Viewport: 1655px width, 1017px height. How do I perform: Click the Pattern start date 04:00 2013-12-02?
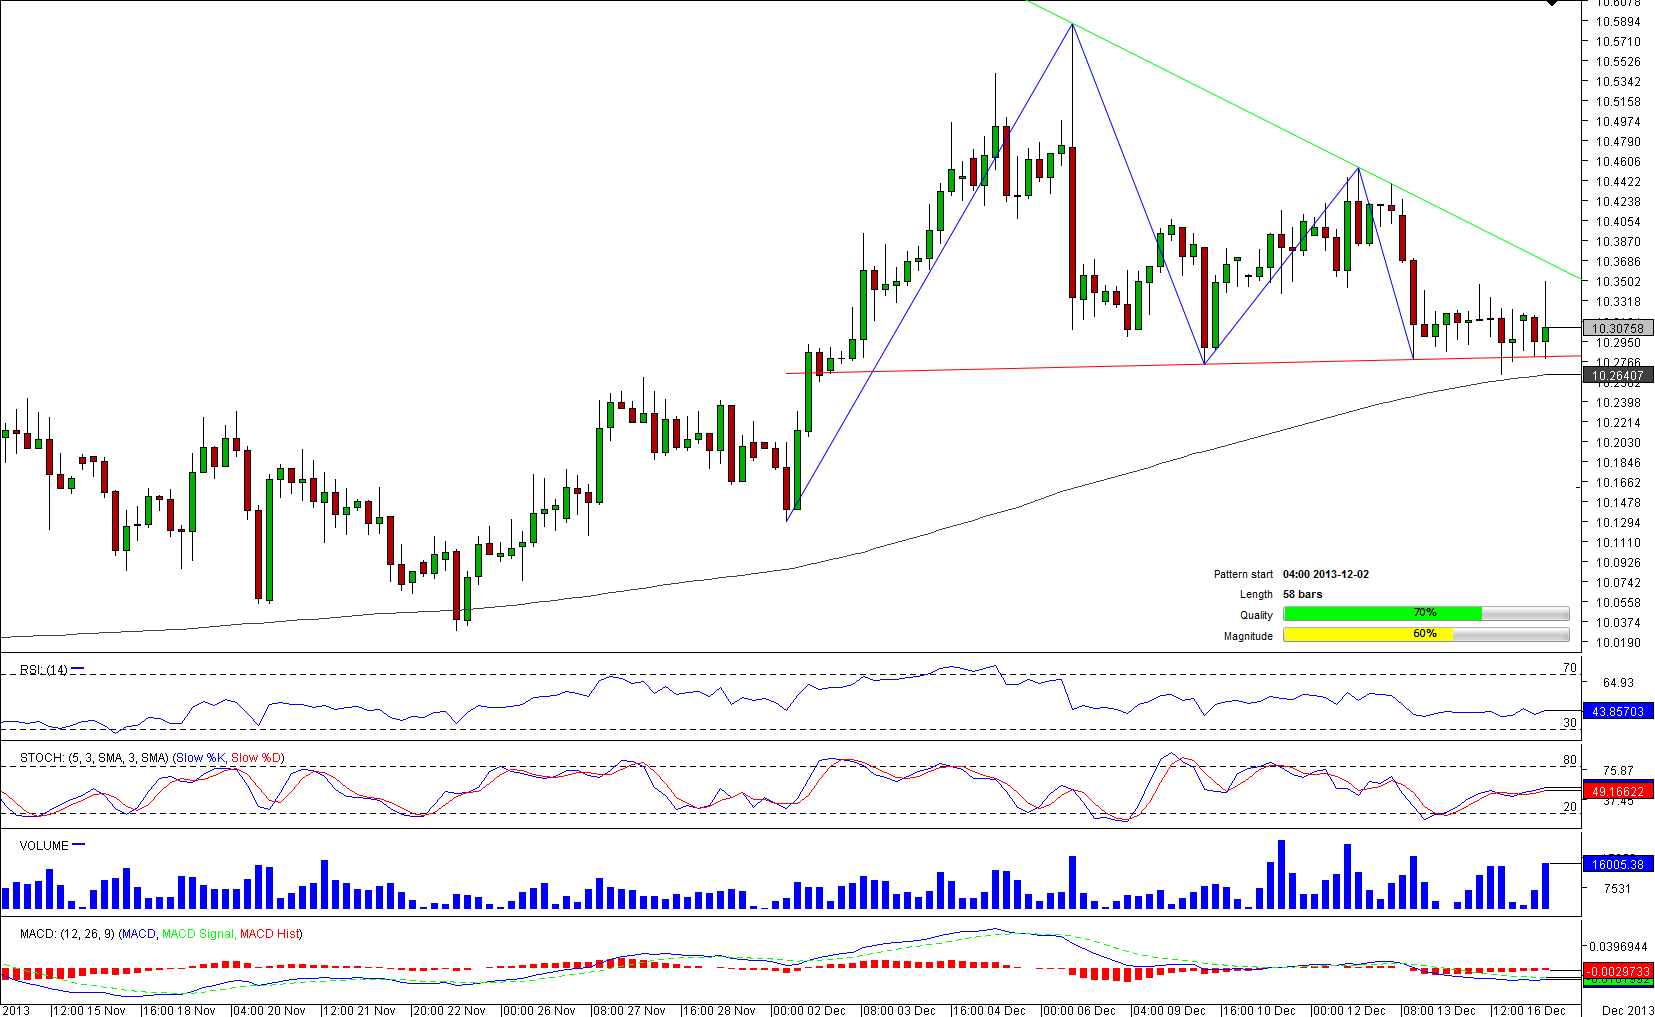point(1326,574)
